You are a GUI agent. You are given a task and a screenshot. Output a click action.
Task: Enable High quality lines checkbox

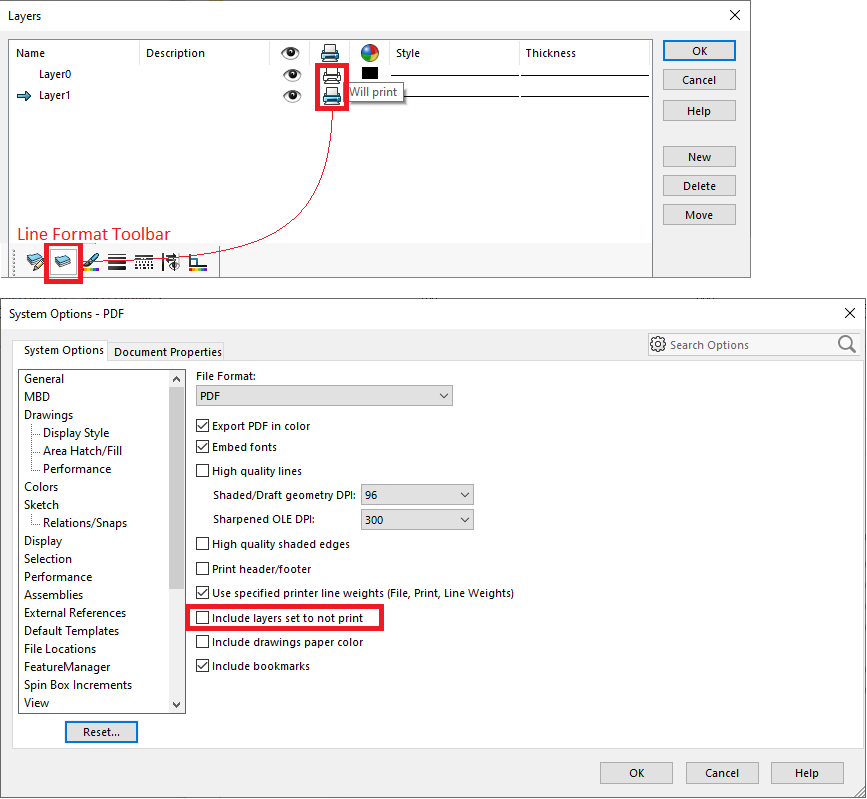pyautogui.click(x=203, y=471)
